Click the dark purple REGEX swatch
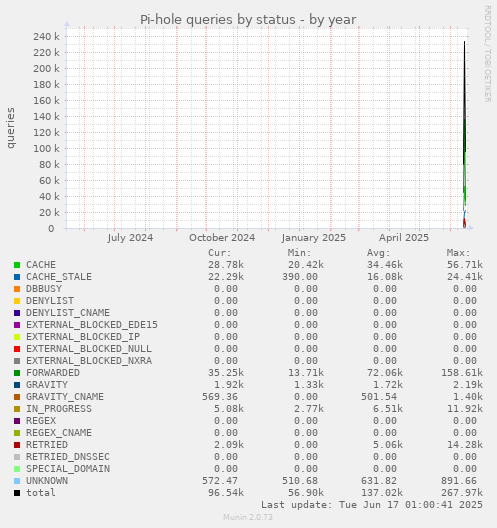Screen dimensions: 497x528 point(17,421)
